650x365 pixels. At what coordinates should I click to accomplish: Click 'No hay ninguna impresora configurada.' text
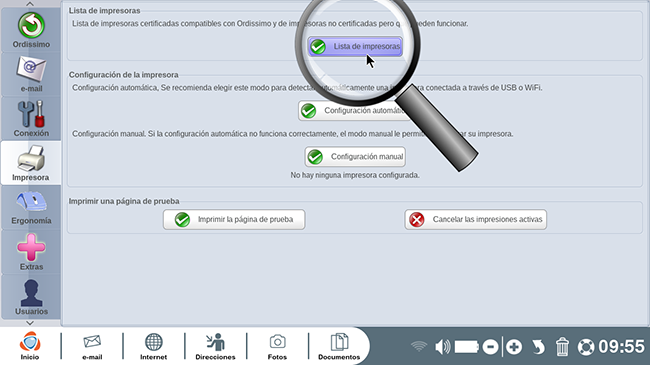pos(355,175)
